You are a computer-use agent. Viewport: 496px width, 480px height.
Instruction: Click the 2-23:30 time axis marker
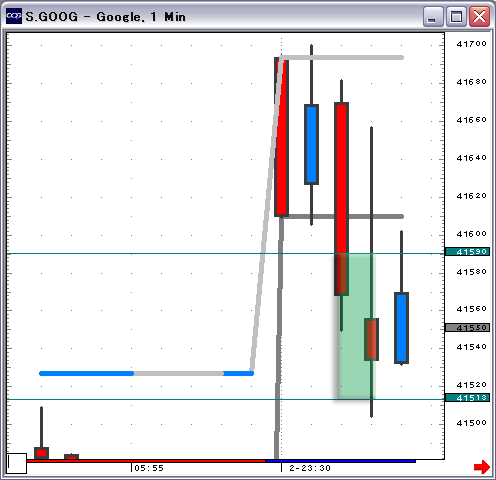pos(310,468)
